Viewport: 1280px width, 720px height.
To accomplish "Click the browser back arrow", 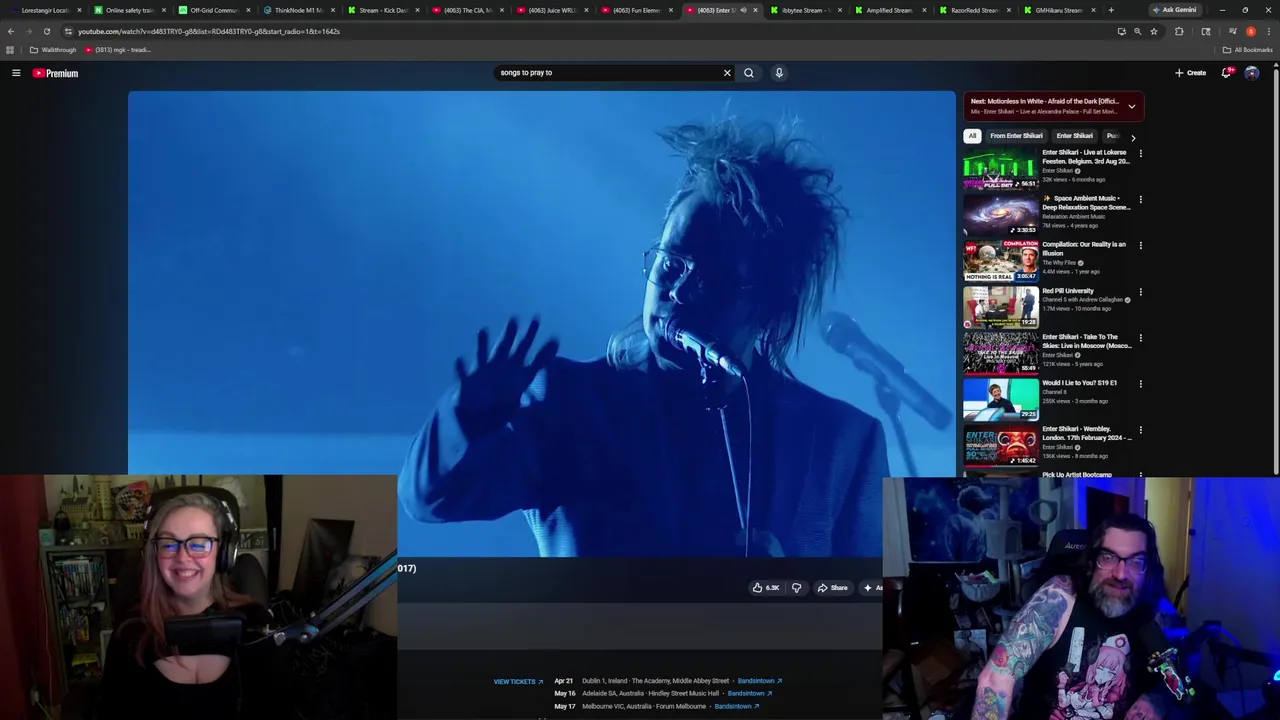I will (11, 31).
